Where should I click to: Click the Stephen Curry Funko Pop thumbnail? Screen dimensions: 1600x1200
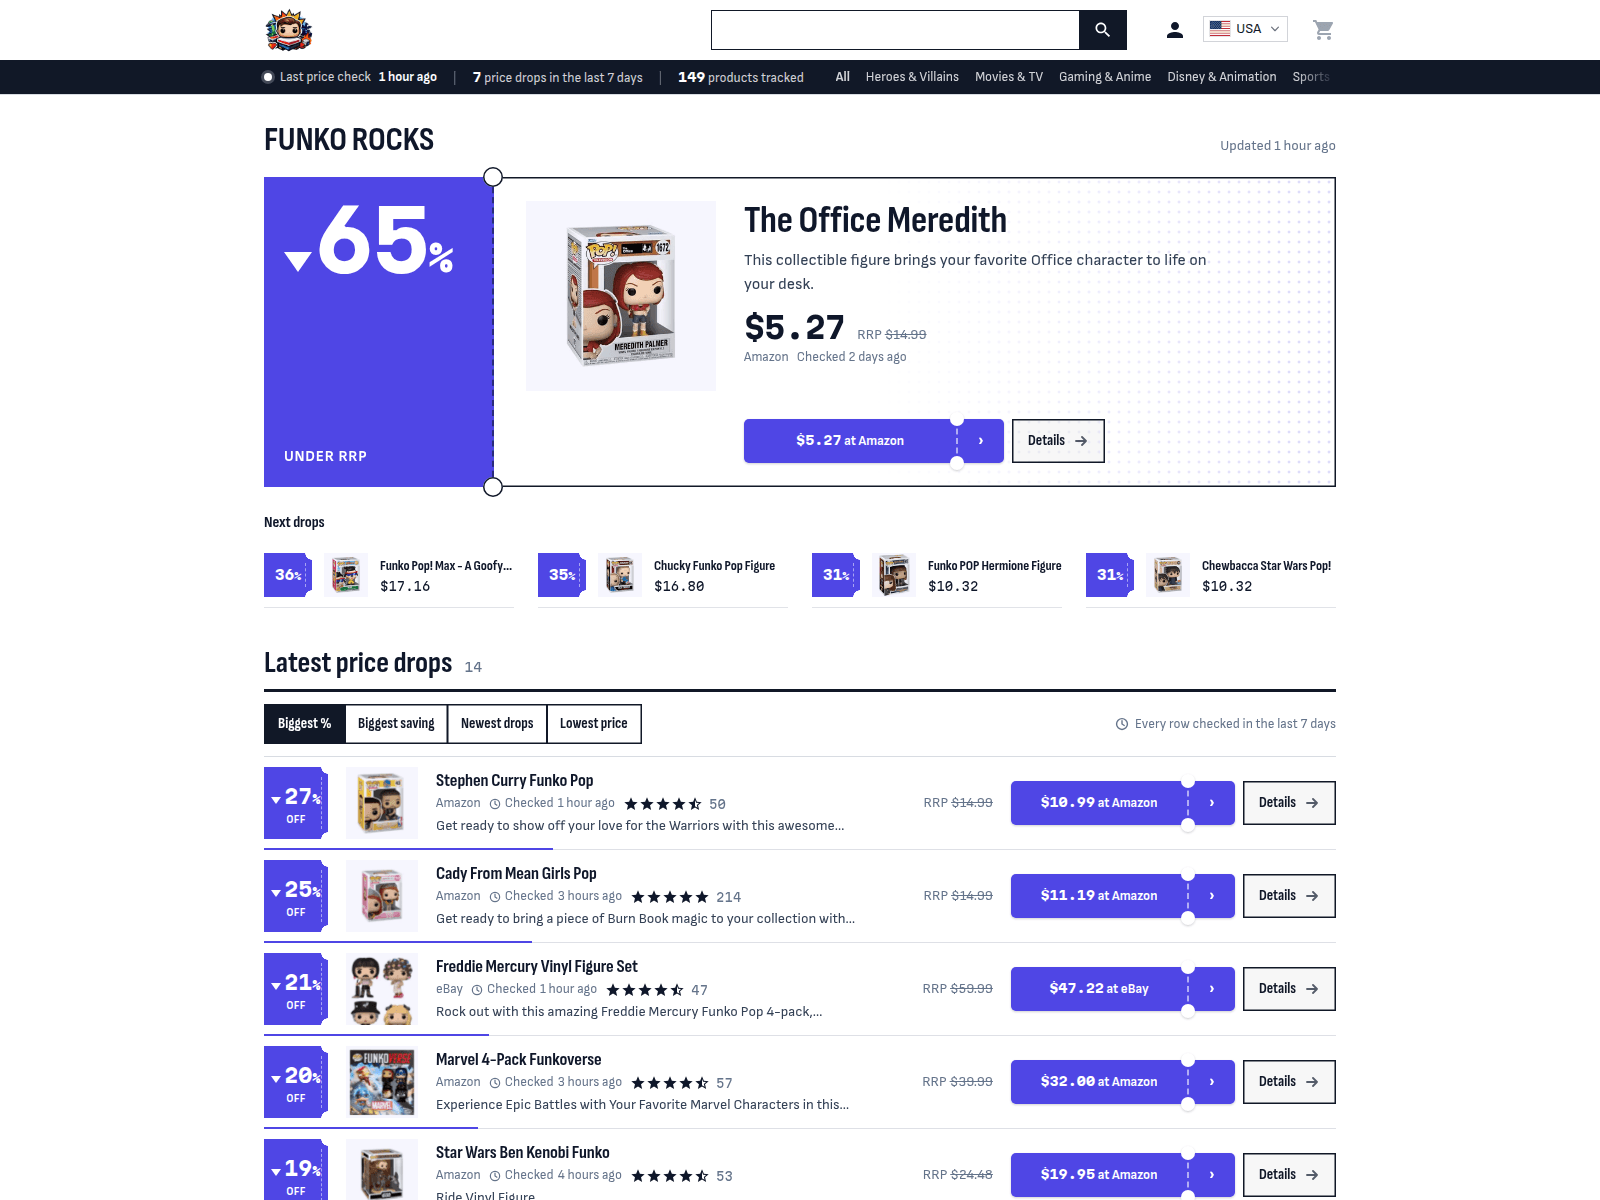pyautogui.click(x=382, y=803)
